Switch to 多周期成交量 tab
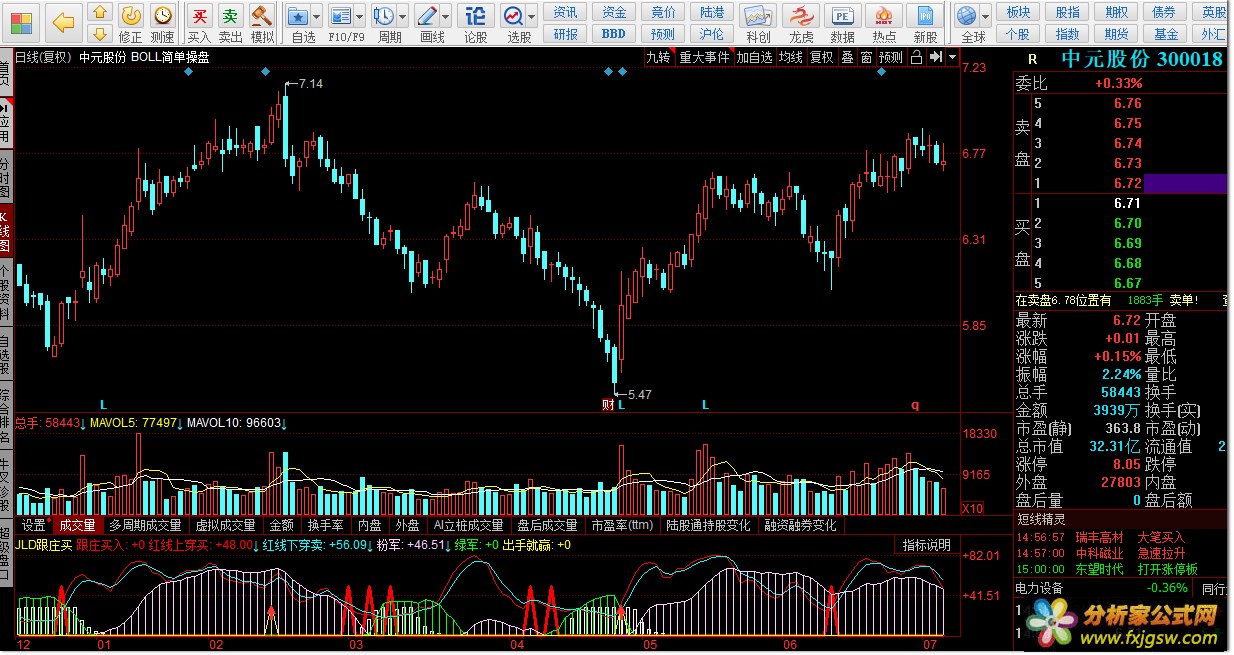Image resolution: width=1234 pixels, height=655 pixels. pyautogui.click(x=146, y=525)
